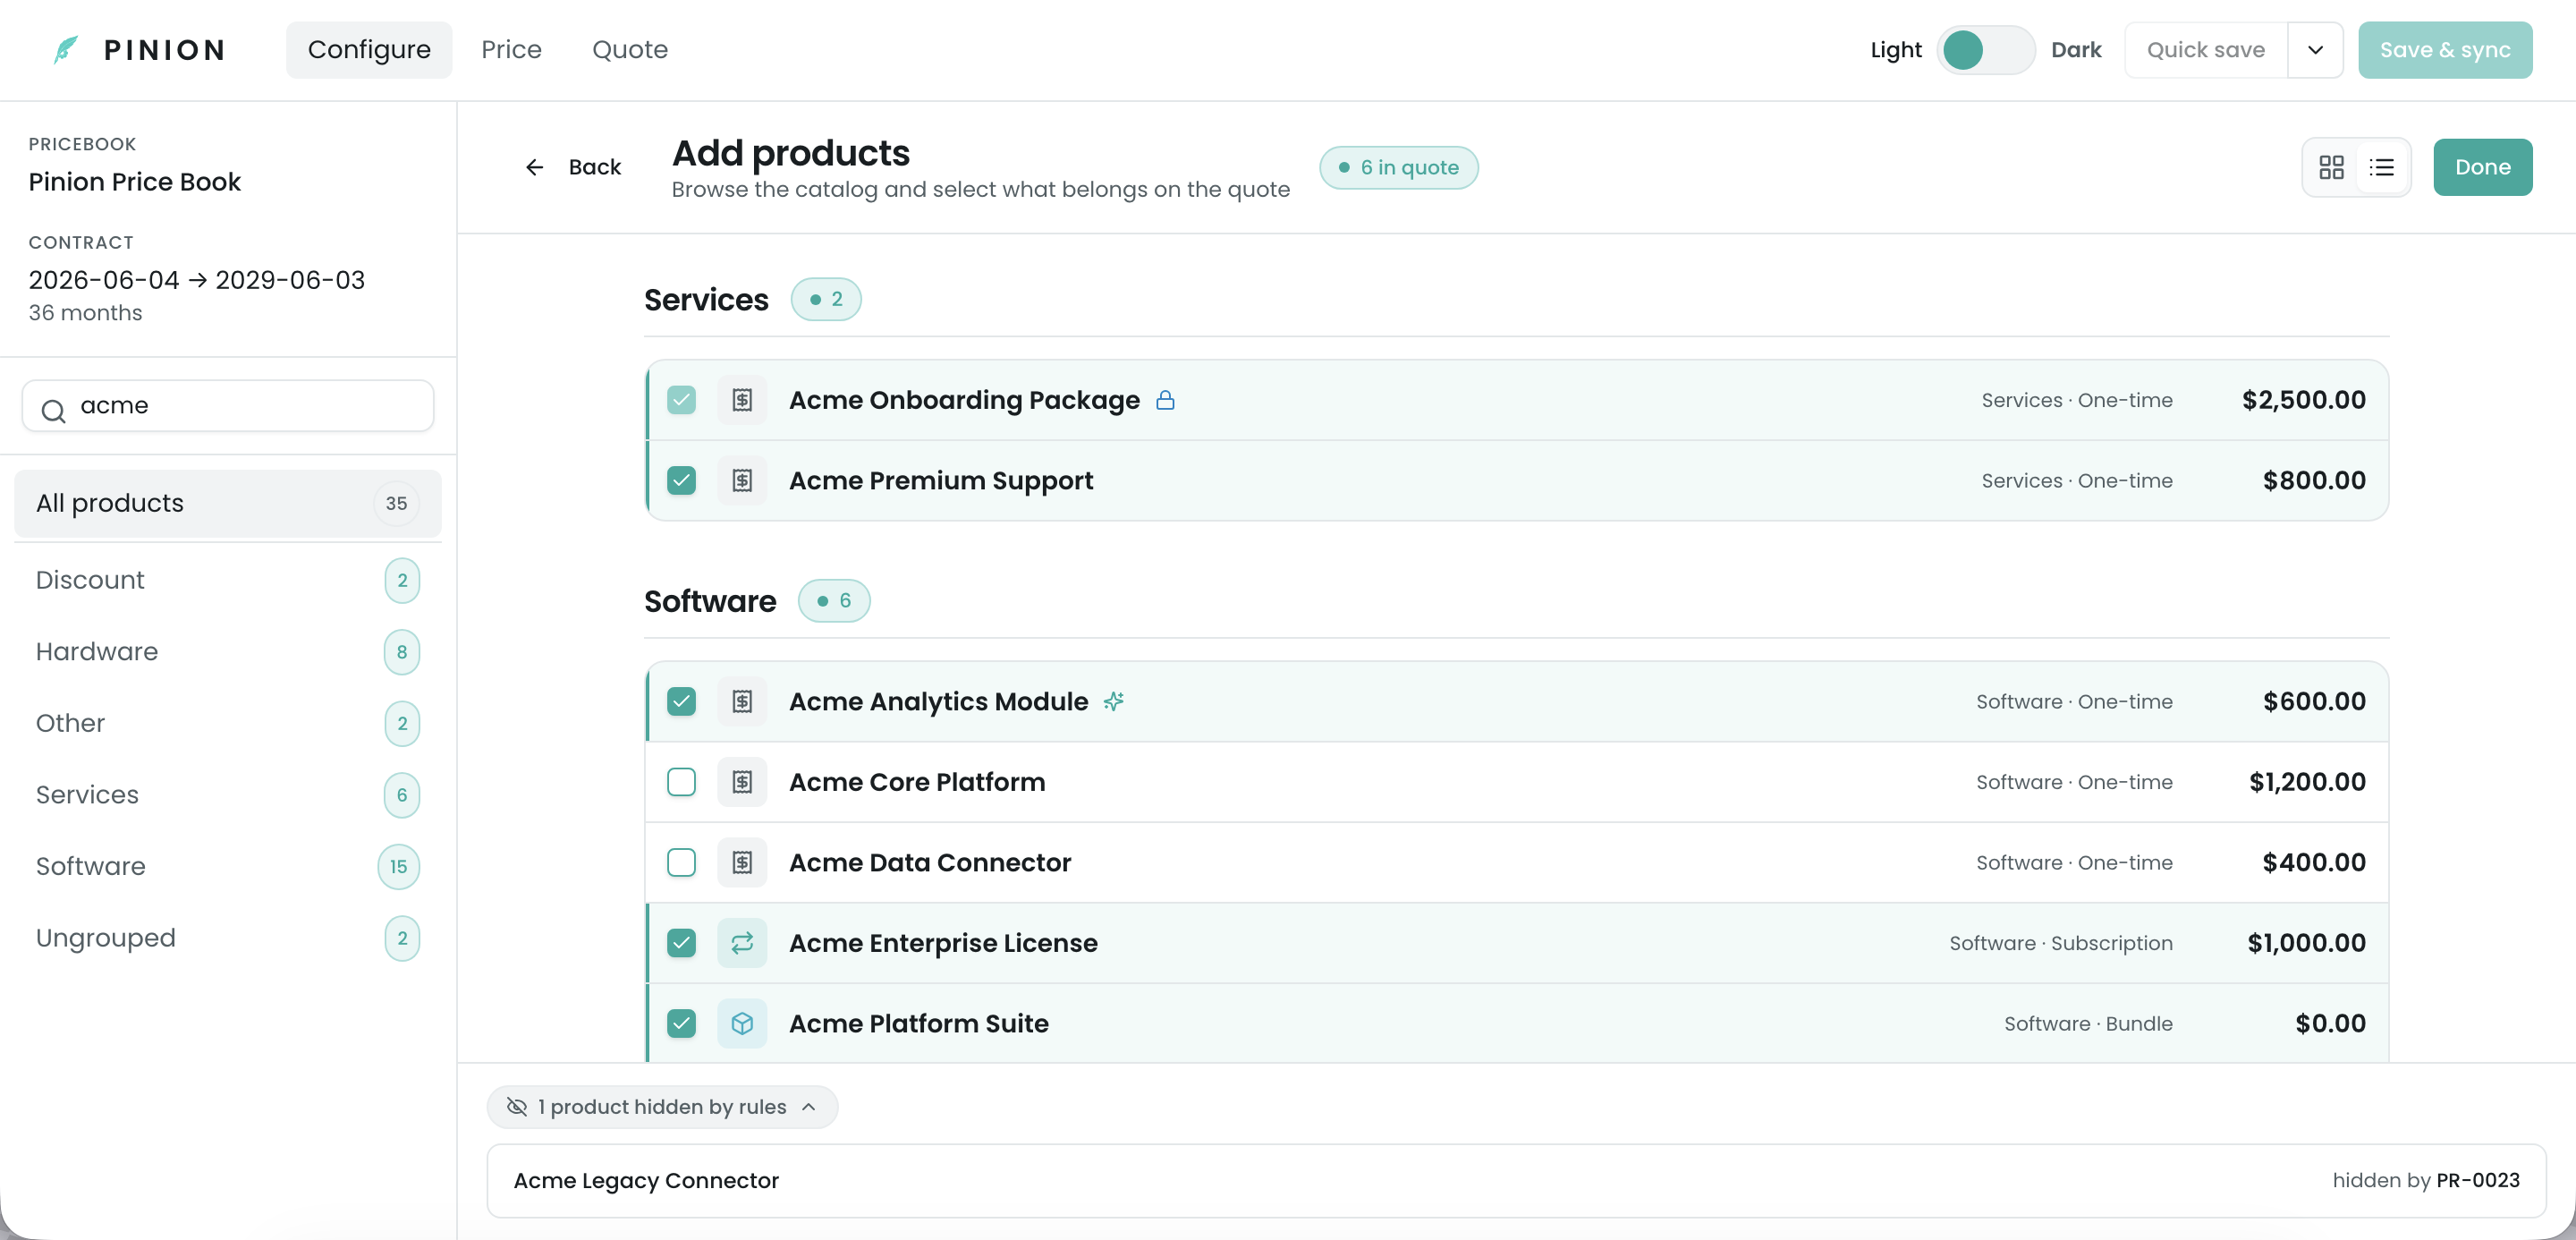Uncheck Acme Analytics Module

click(681, 701)
